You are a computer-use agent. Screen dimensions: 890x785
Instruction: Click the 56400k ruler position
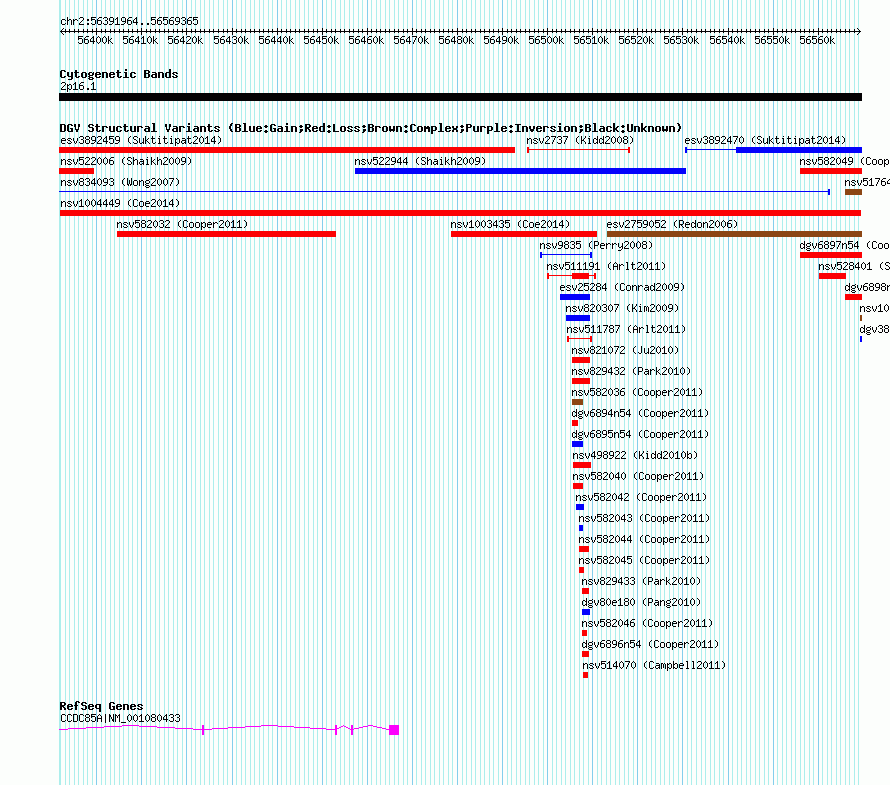95,40
